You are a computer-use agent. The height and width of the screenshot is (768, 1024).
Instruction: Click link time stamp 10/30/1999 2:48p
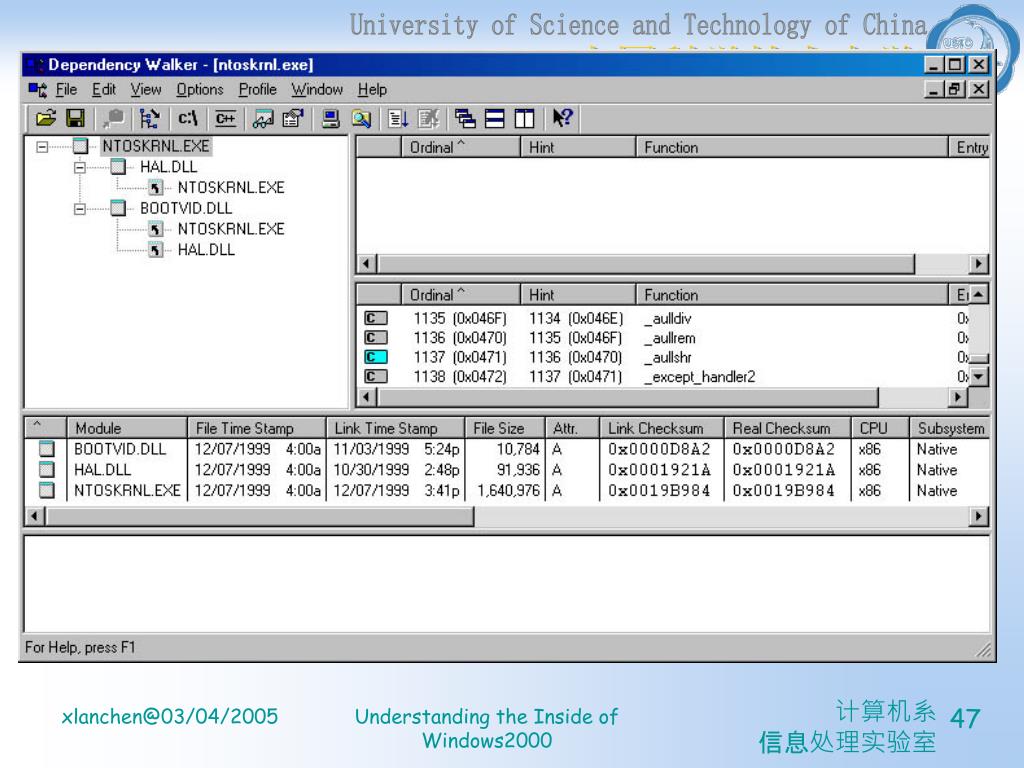pos(396,470)
